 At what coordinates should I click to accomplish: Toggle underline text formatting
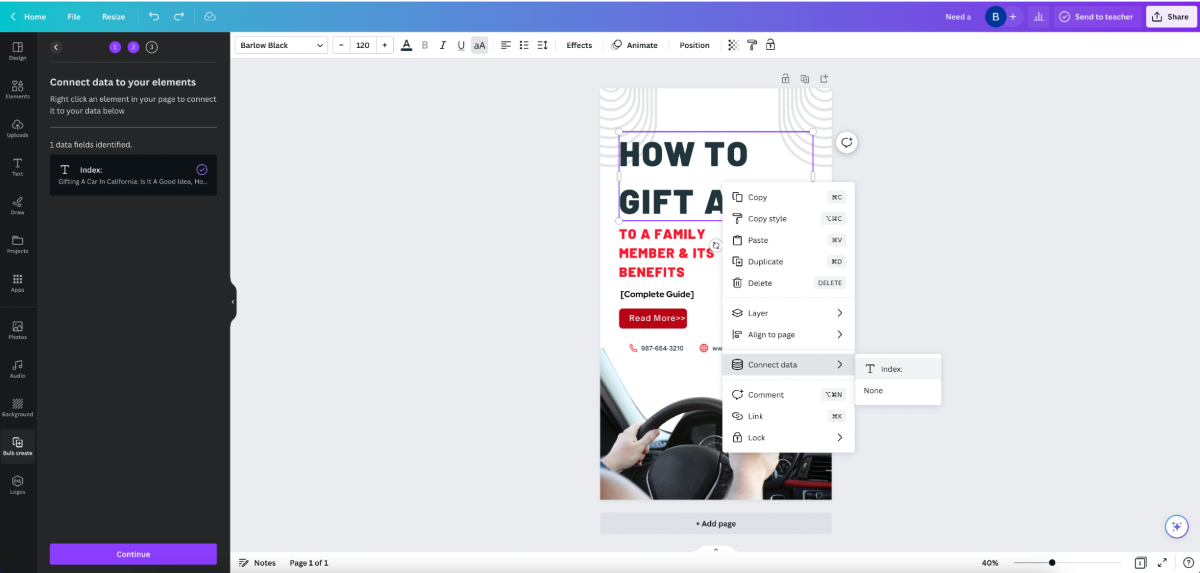[461, 45]
